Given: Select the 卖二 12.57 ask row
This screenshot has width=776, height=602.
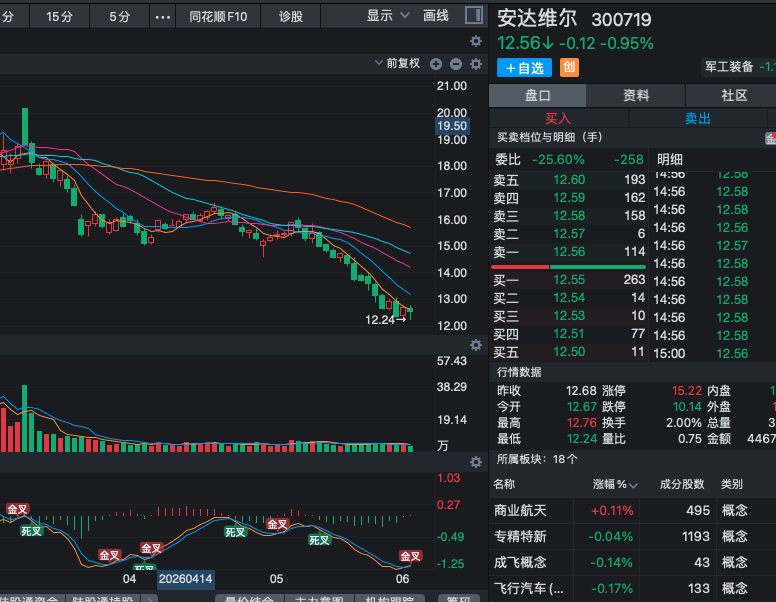Looking at the screenshot, I should (x=569, y=234).
